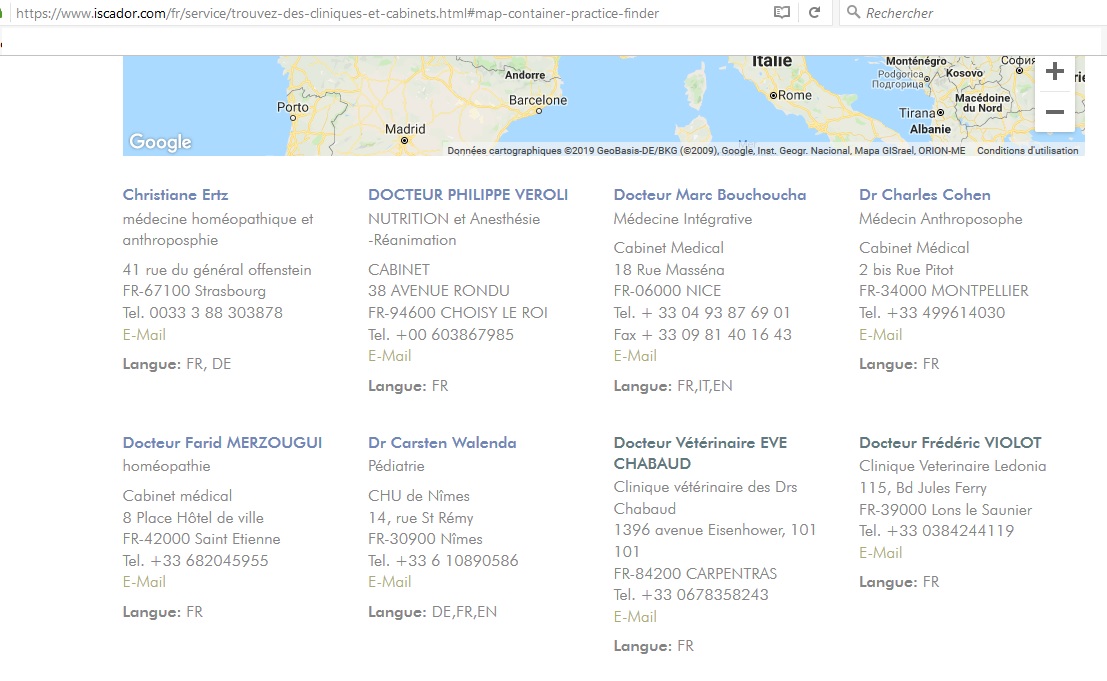Email Docteur Marc Bouchoucha via E-Mail link
The width and height of the screenshot is (1107, 681).
pyautogui.click(x=635, y=356)
